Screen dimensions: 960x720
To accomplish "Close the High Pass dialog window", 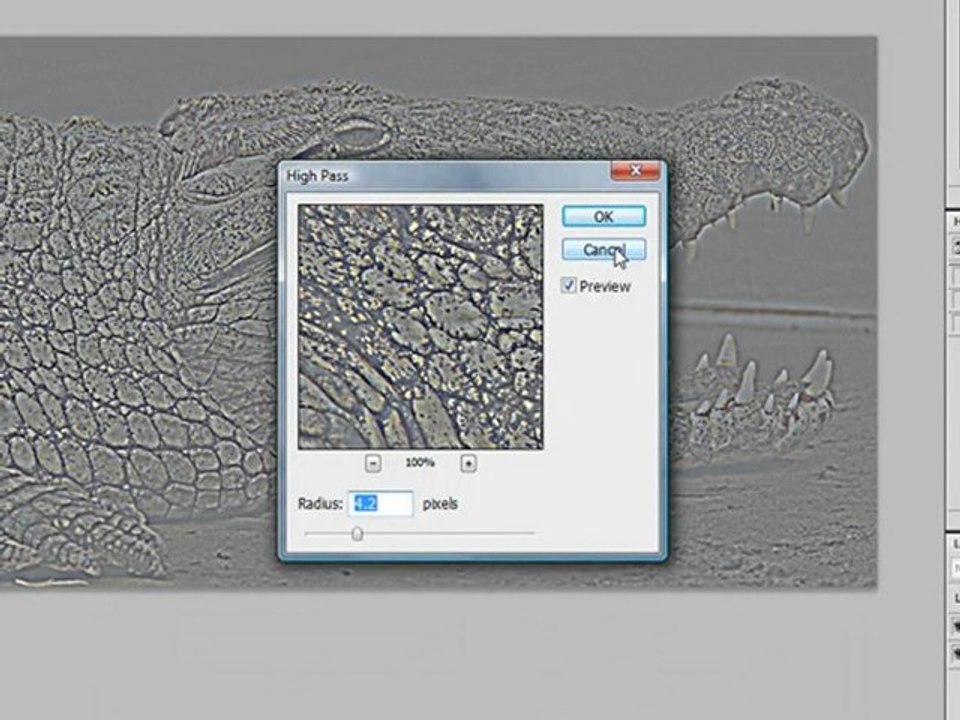I will point(636,171).
